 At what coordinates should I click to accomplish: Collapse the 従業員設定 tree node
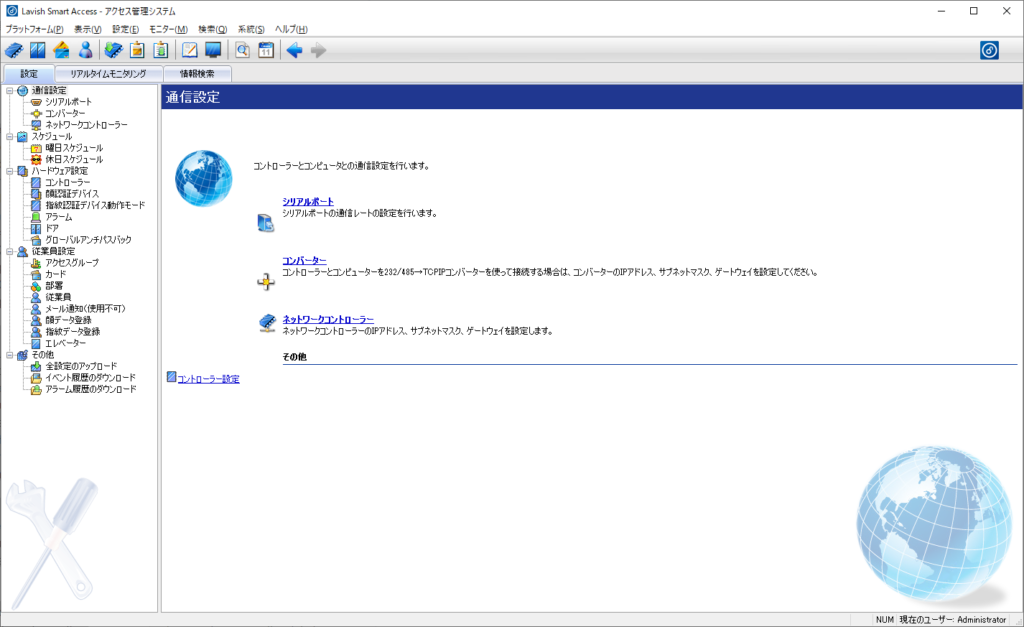pos(9,251)
